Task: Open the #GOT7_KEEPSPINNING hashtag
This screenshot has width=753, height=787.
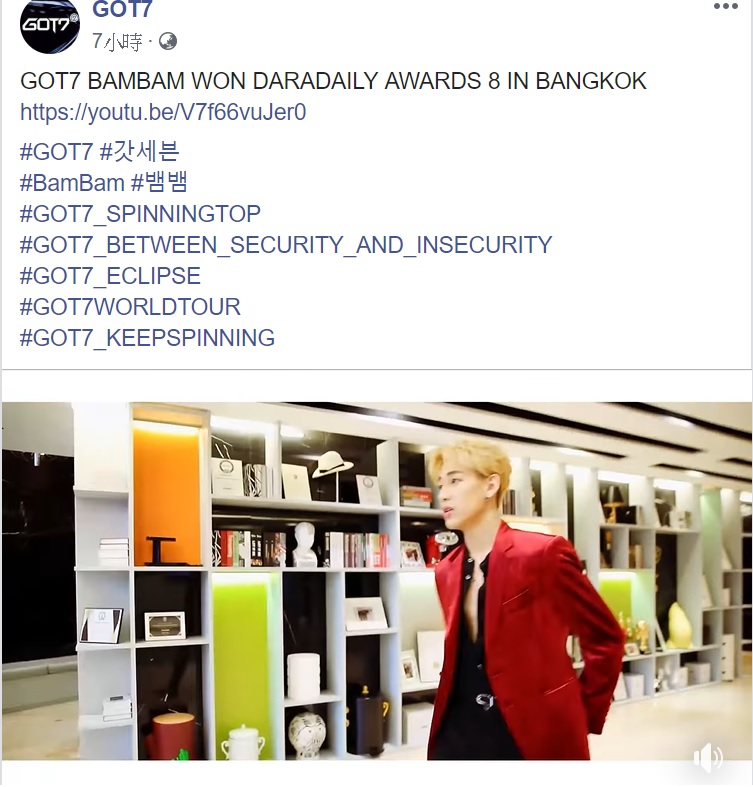Action: click(x=147, y=338)
